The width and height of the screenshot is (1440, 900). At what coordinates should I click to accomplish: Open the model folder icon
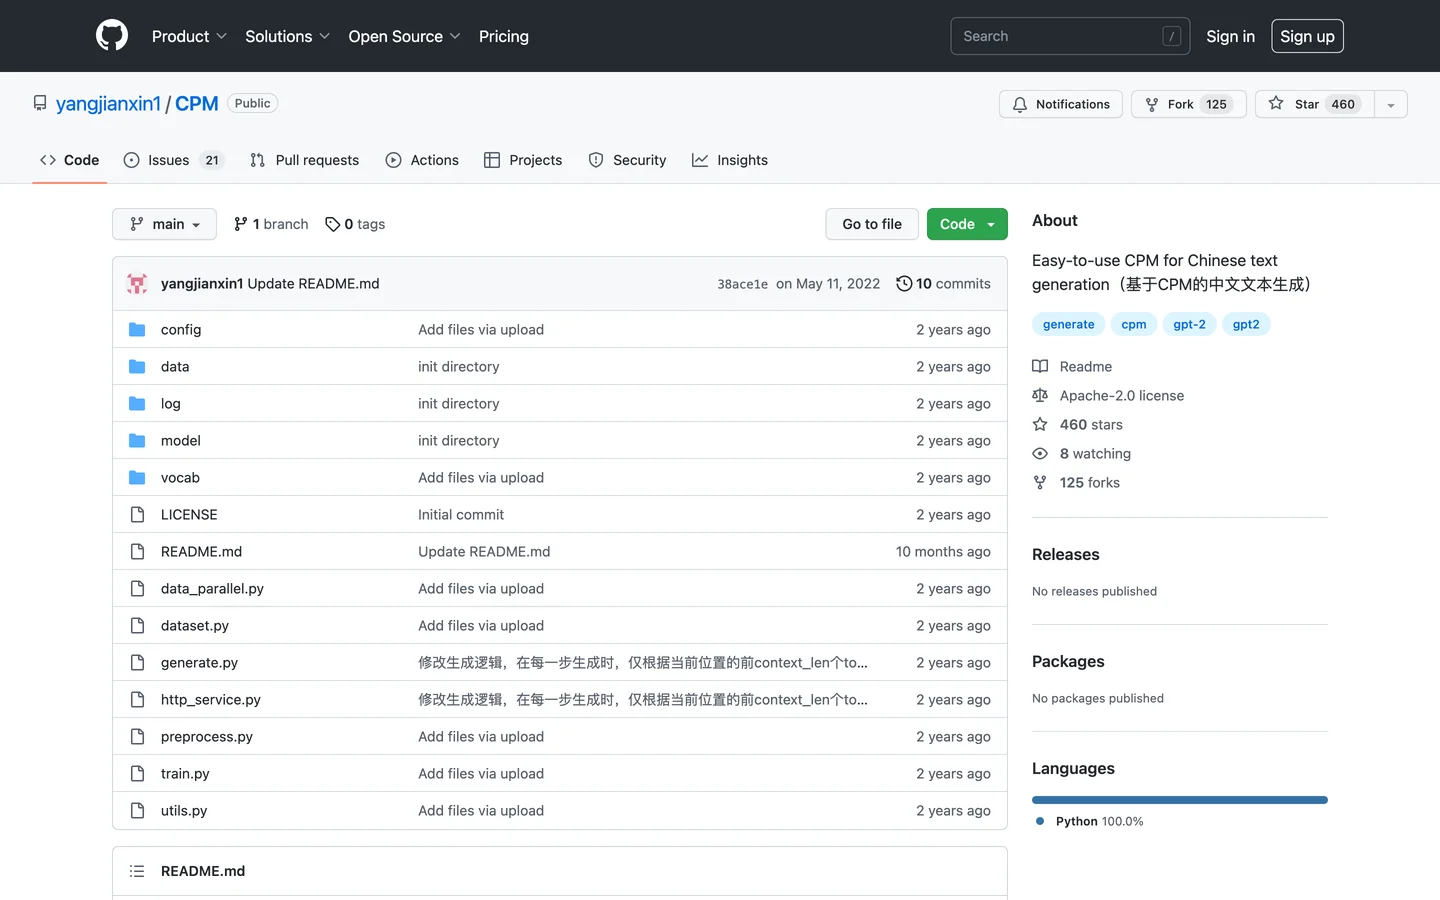tap(137, 440)
